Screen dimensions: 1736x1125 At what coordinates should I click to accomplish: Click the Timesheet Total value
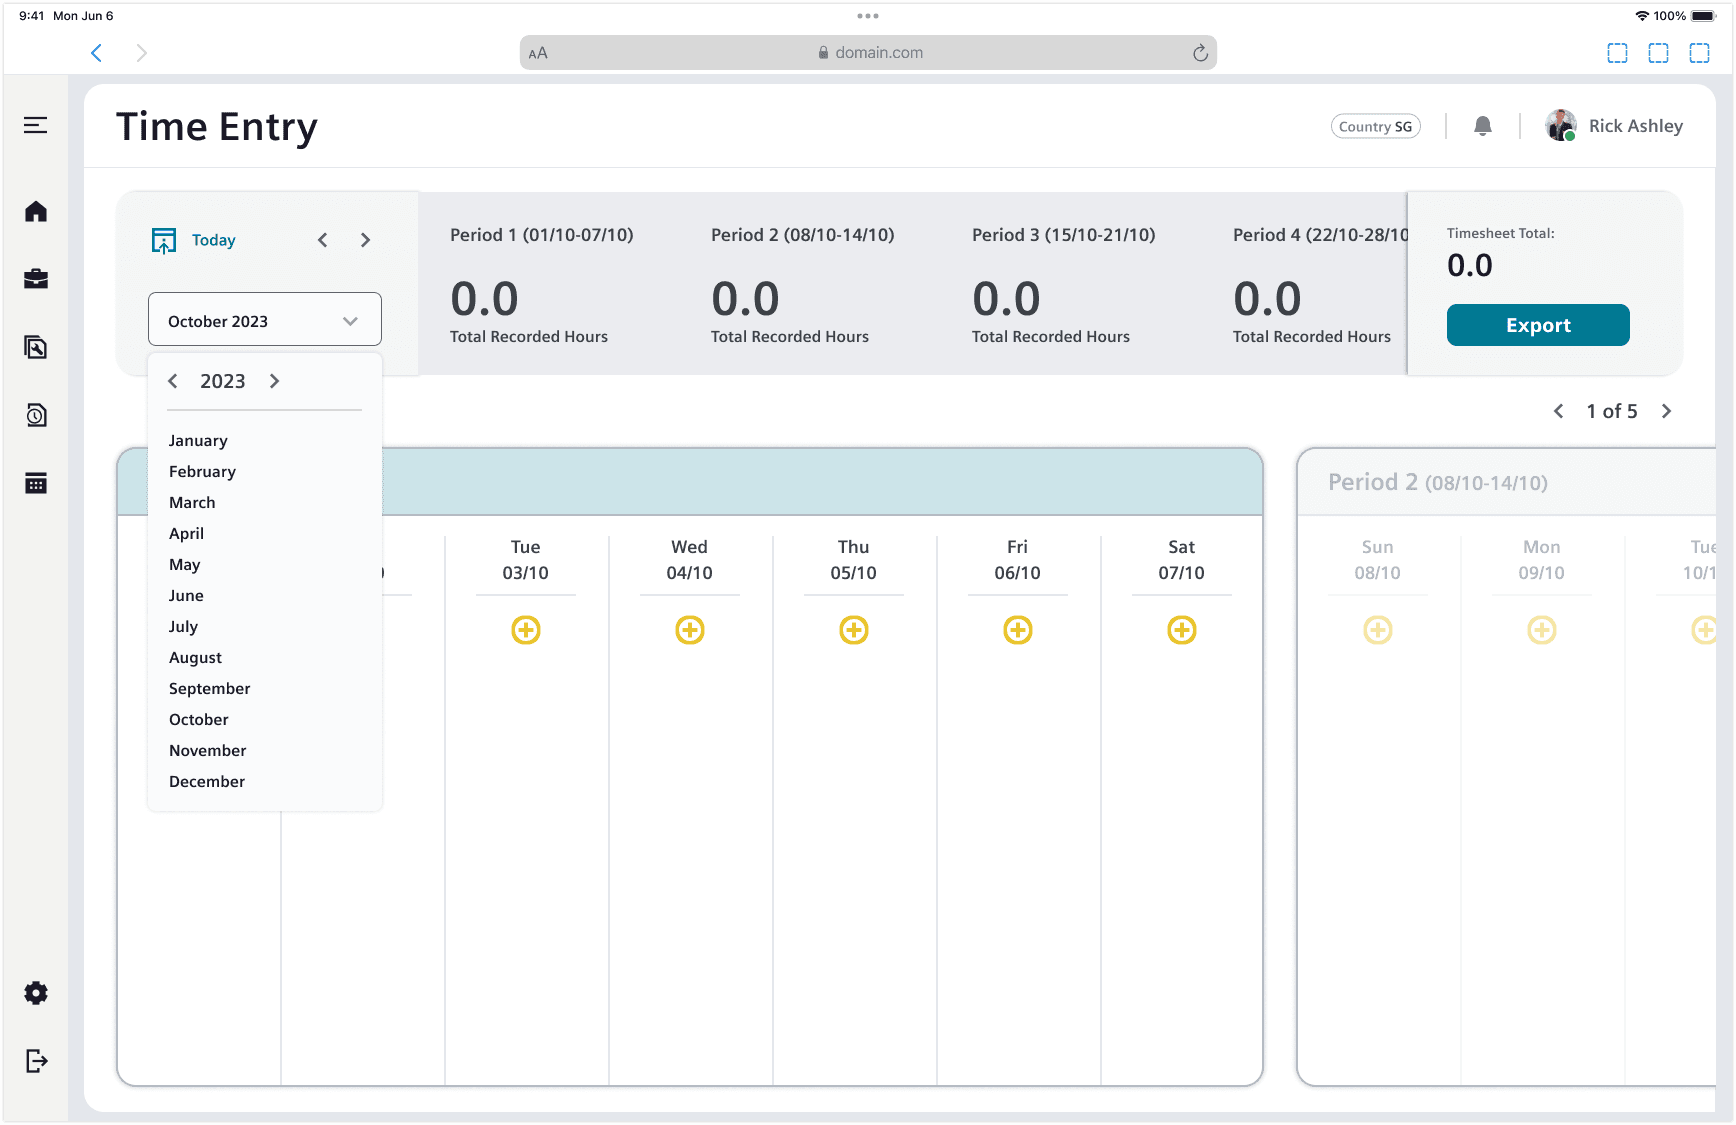pos(1470,265)
